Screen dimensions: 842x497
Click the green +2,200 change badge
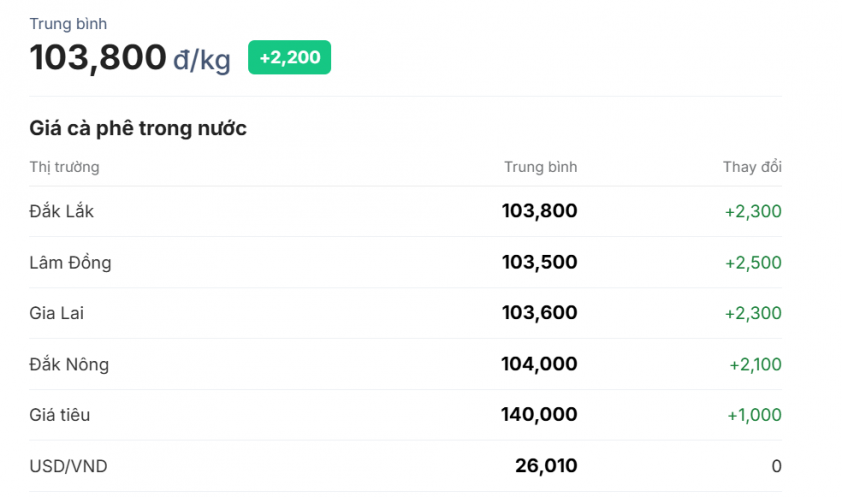point(289,58)
